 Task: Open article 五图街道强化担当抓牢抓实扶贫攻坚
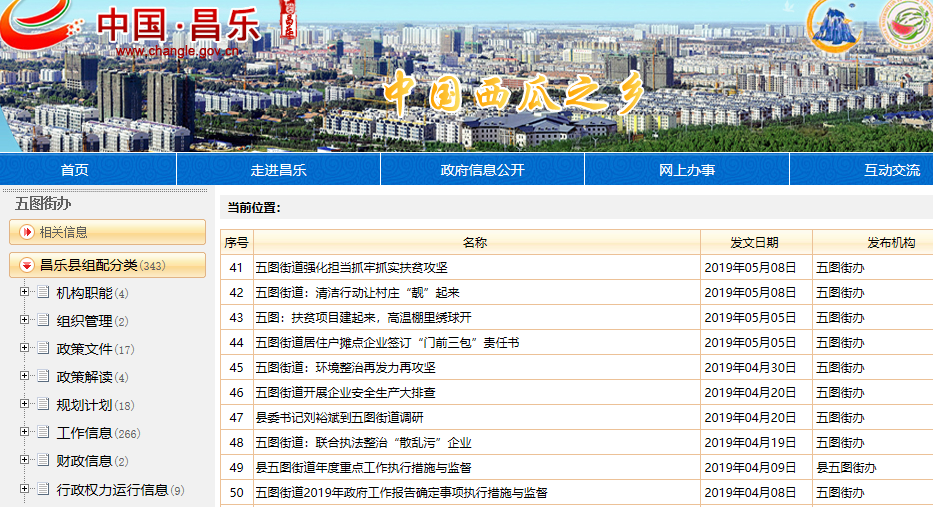[x=351, y=268]
